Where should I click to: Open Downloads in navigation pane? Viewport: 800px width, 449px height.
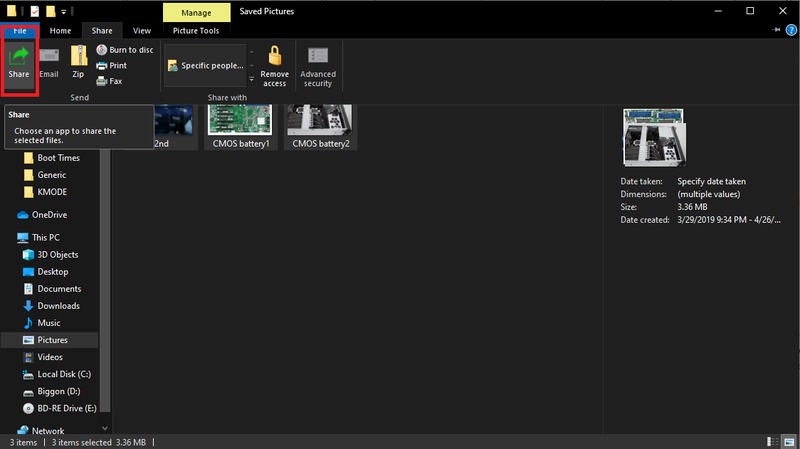pyautogui.click(x=58, y=306)
